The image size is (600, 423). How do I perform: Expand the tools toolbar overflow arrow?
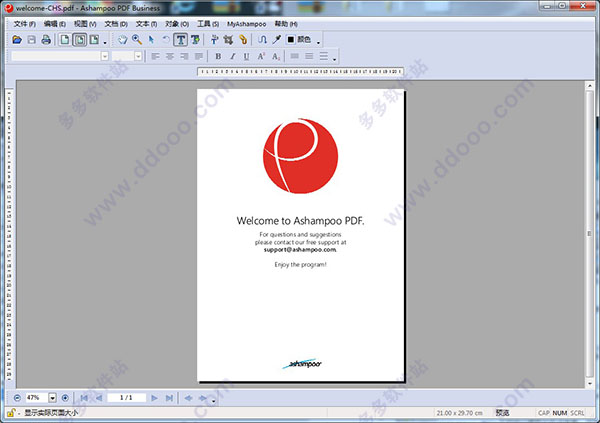(x=318, y=42)
